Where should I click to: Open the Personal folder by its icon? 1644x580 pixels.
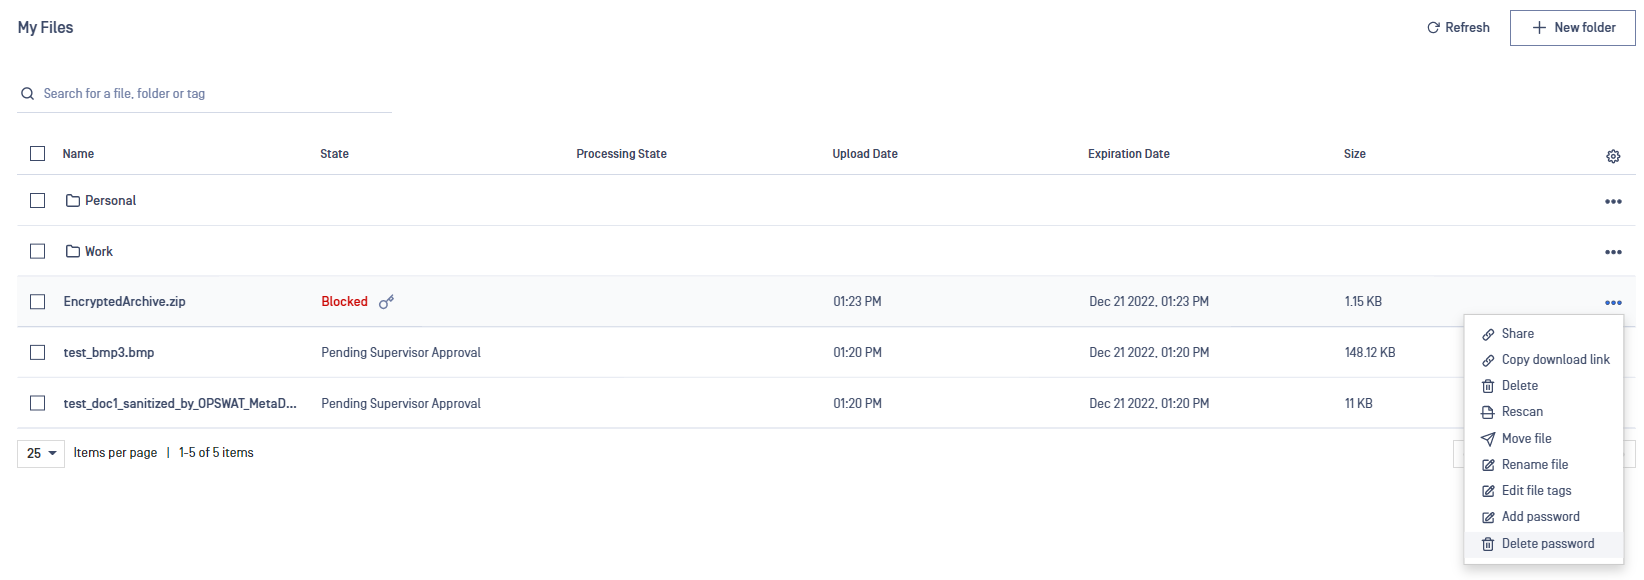coord(73,200)
